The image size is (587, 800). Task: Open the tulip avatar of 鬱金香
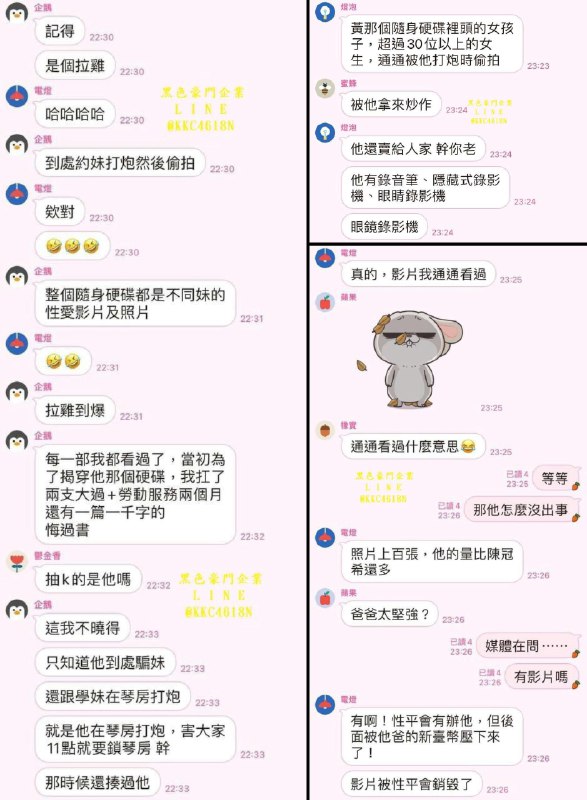16,562
